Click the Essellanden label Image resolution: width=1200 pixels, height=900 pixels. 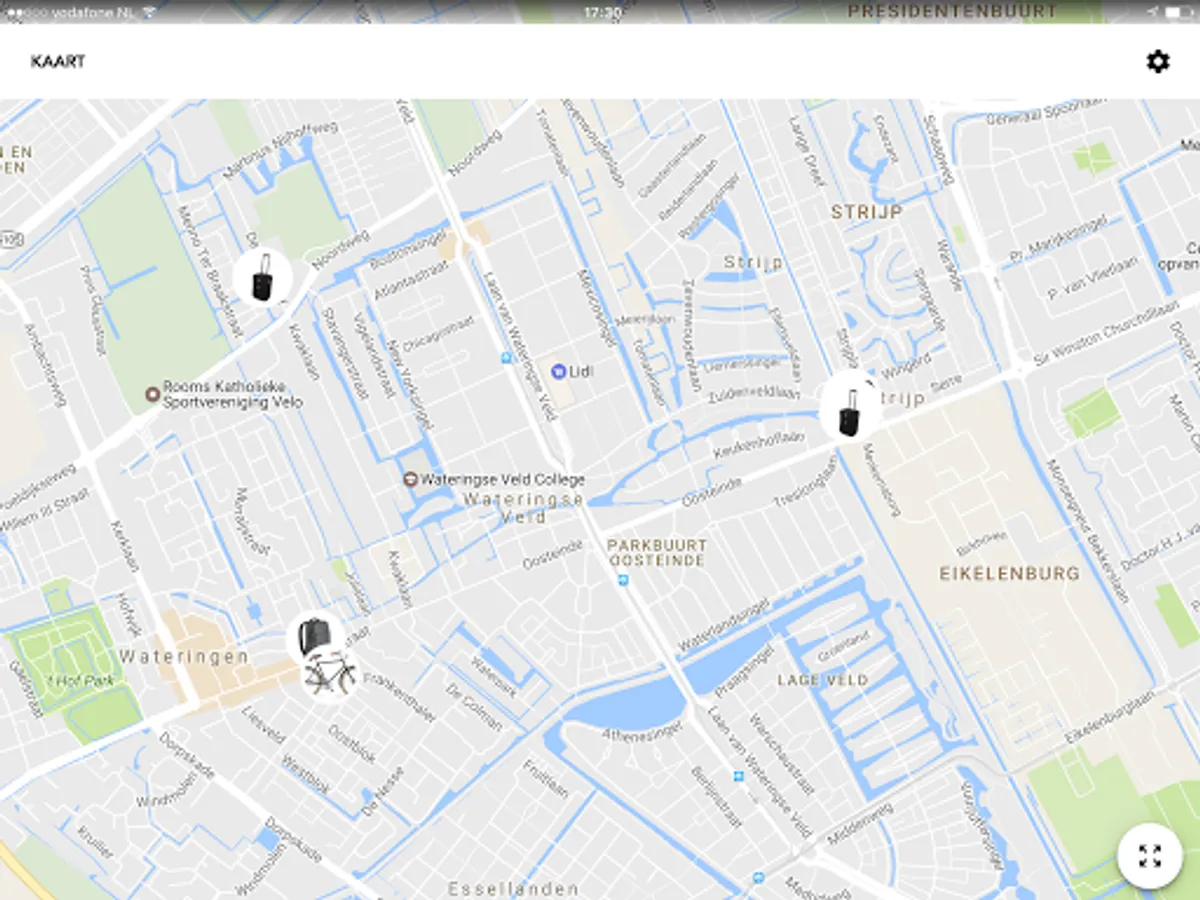point(513,888)
